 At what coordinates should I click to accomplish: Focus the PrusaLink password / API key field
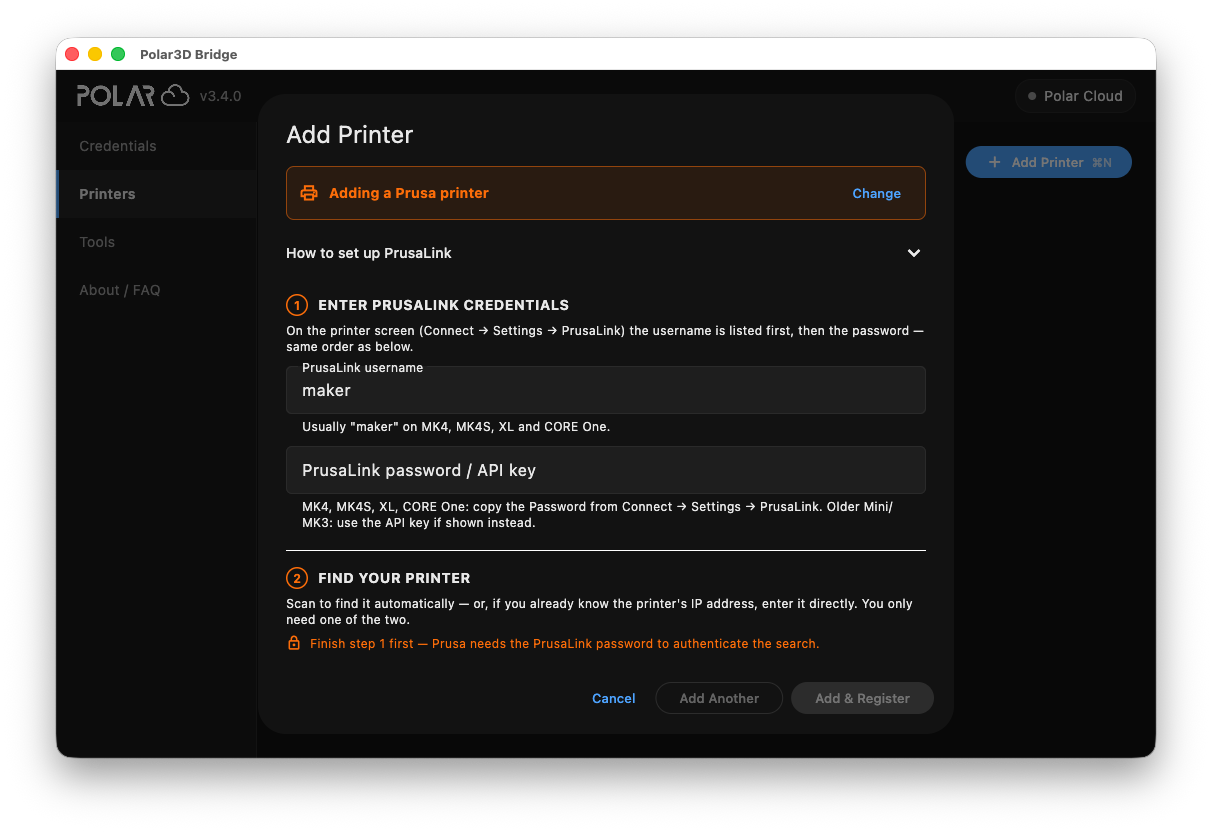605,470
